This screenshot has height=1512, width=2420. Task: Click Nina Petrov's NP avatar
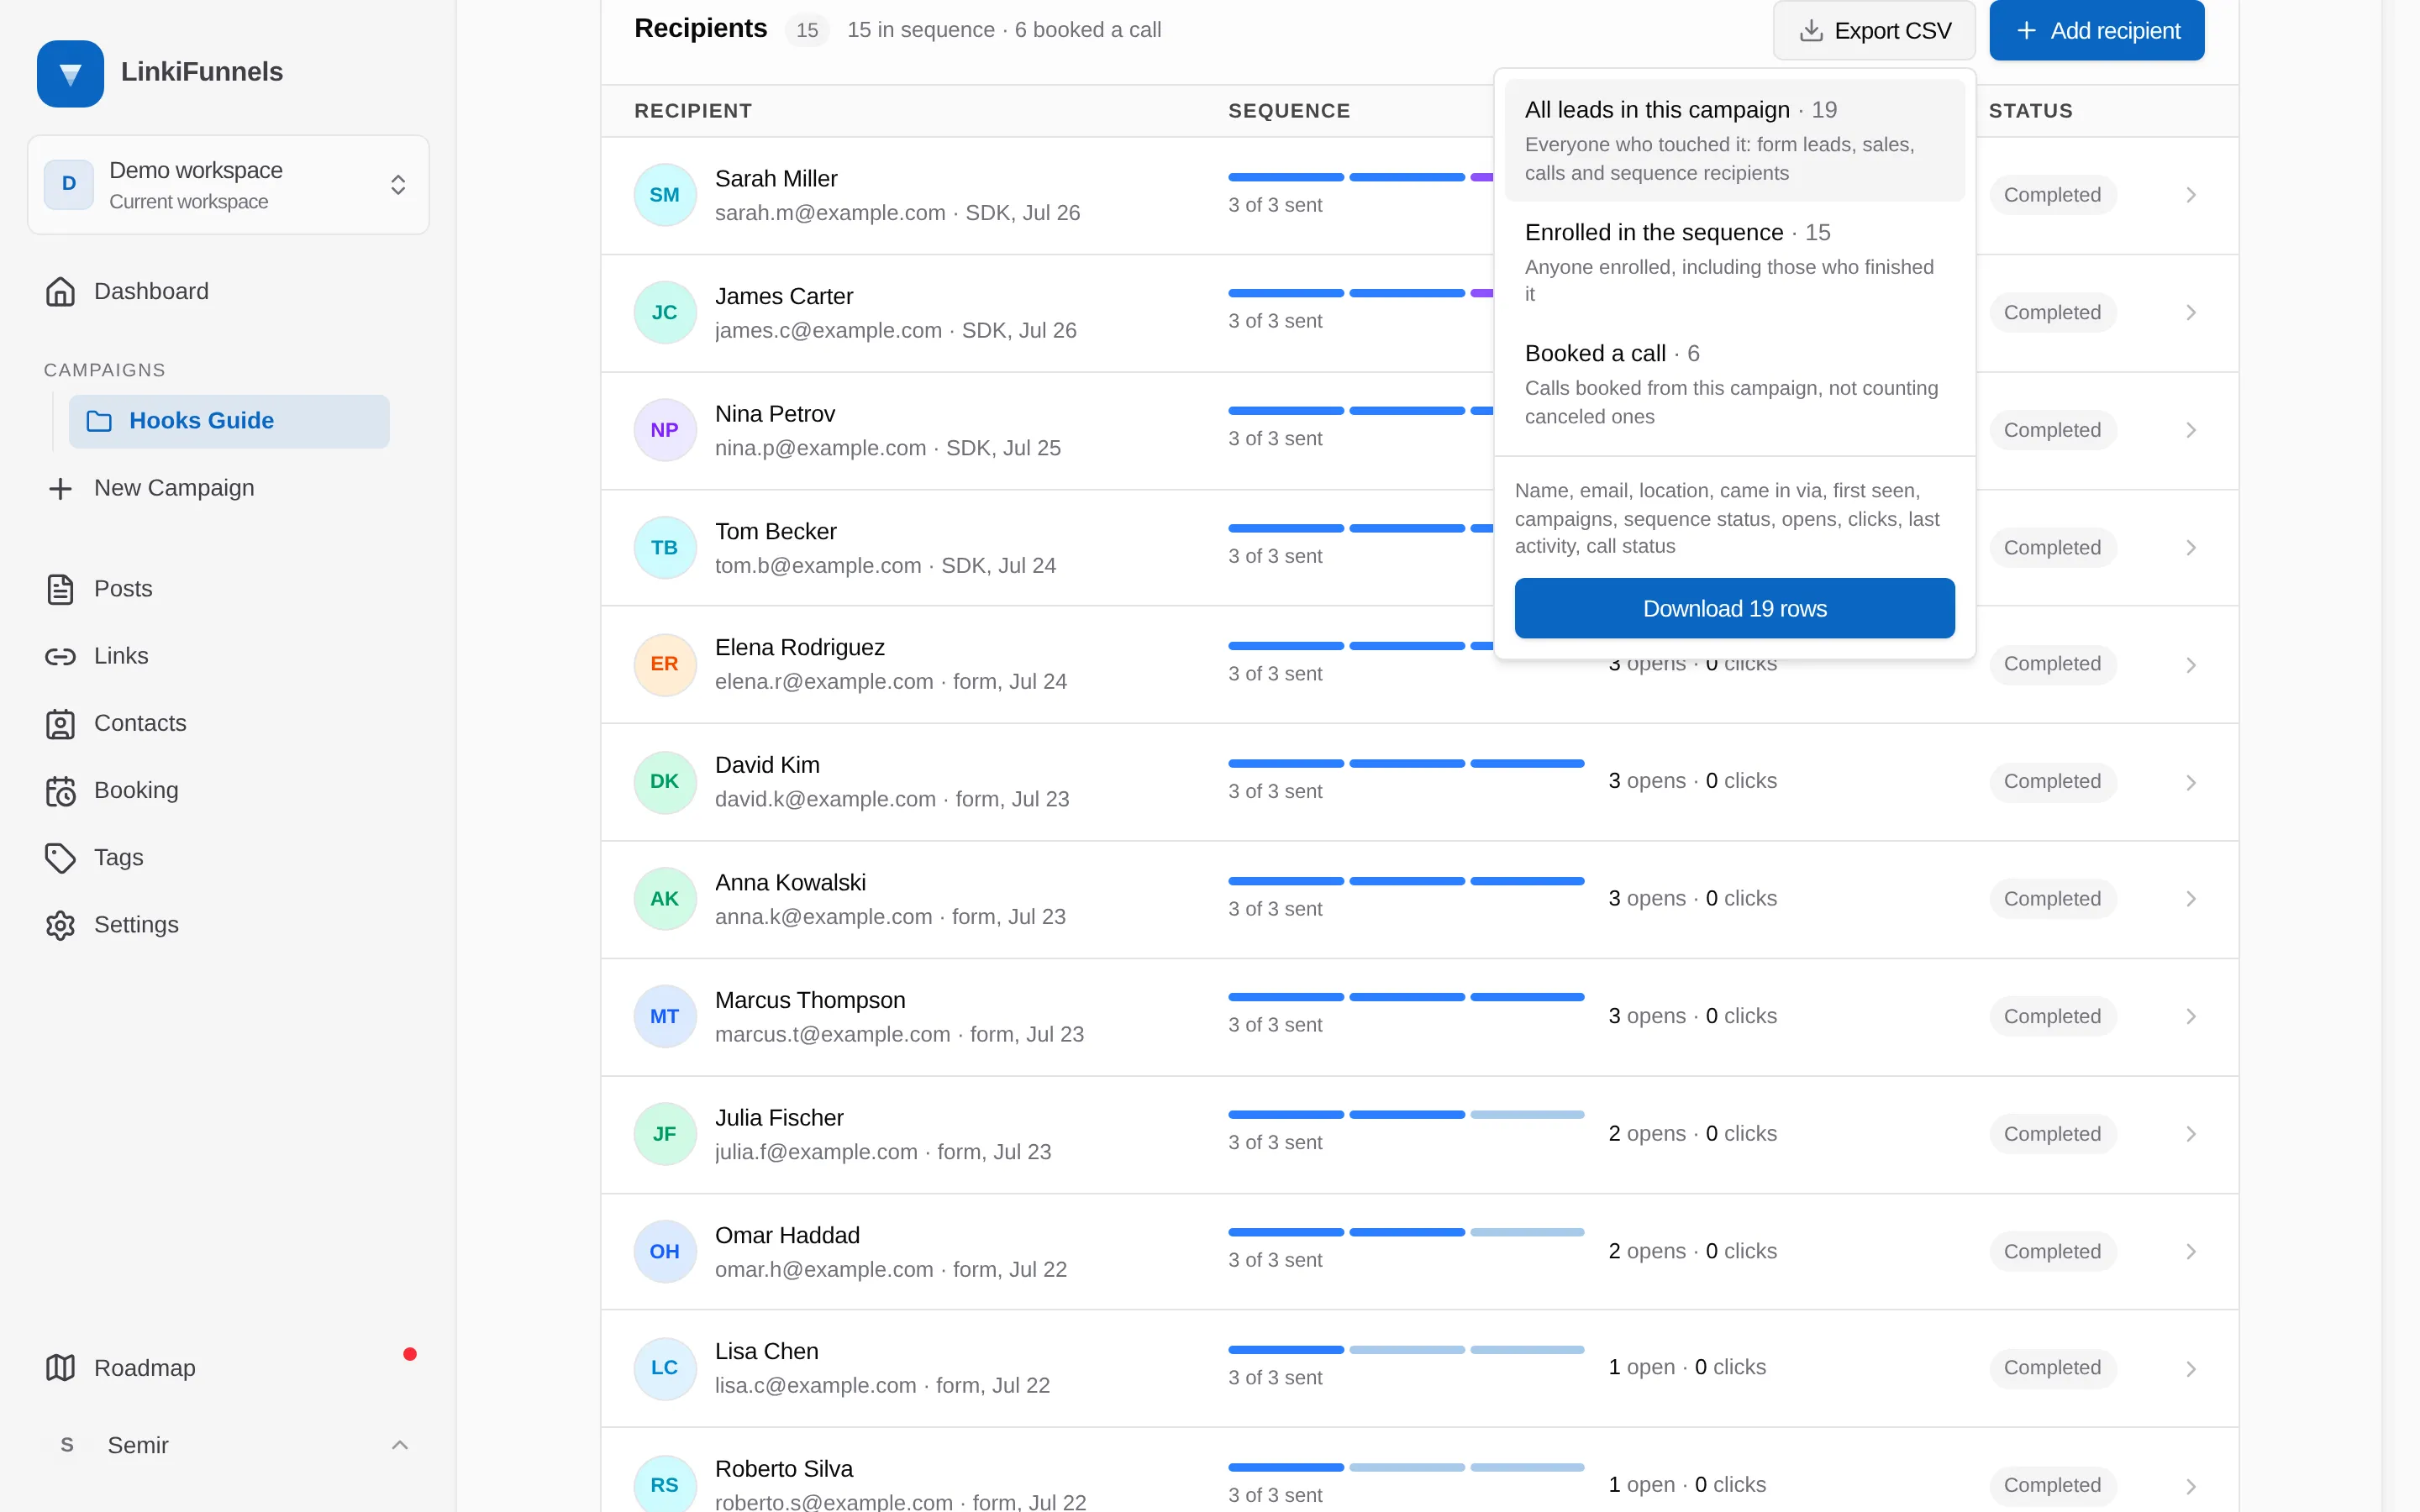click(x=665, y=430)
